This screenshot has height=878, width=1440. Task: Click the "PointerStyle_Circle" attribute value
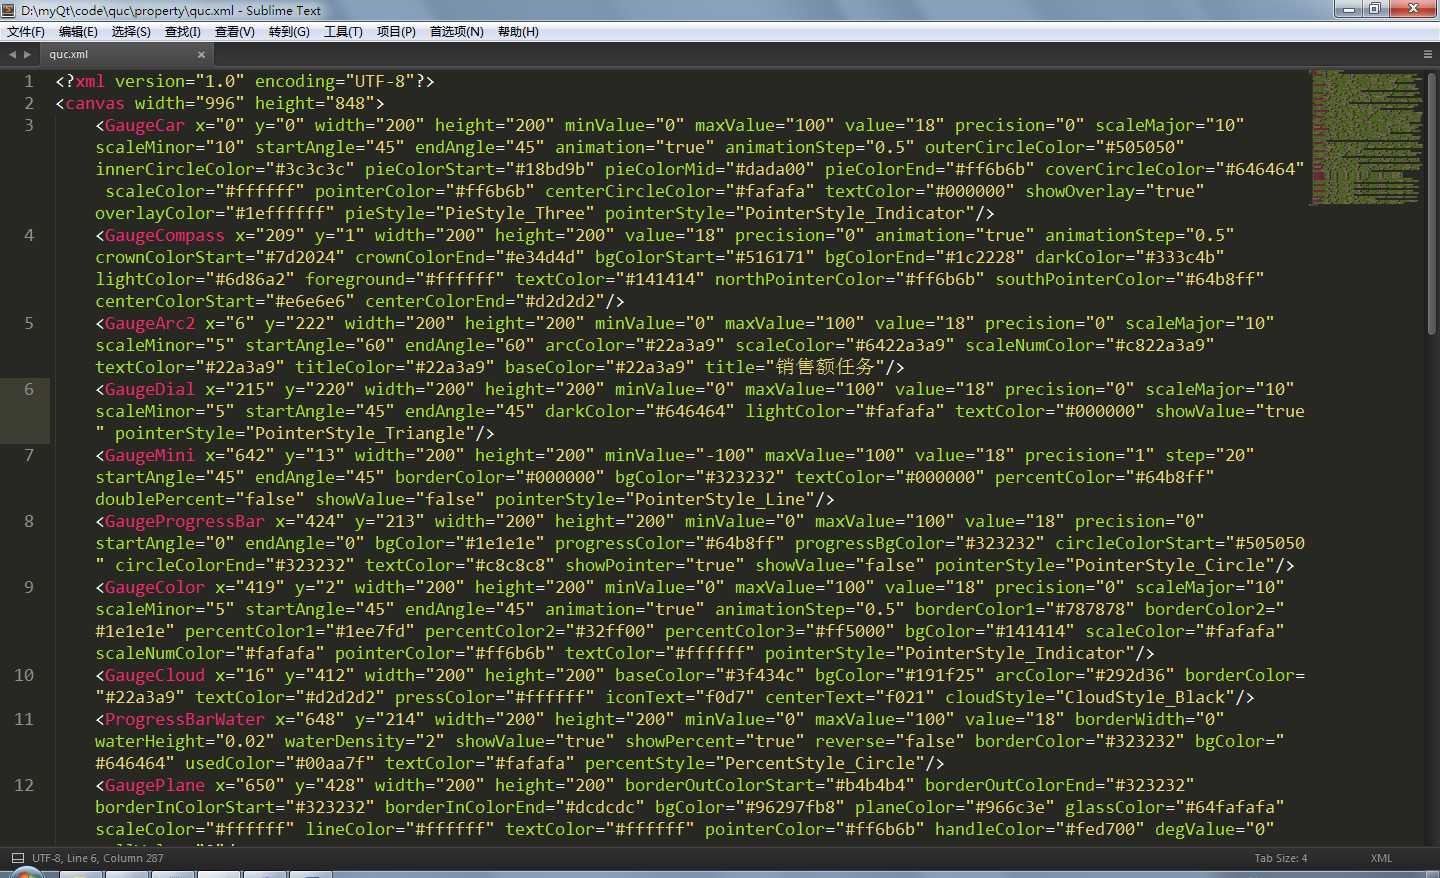1170,565
